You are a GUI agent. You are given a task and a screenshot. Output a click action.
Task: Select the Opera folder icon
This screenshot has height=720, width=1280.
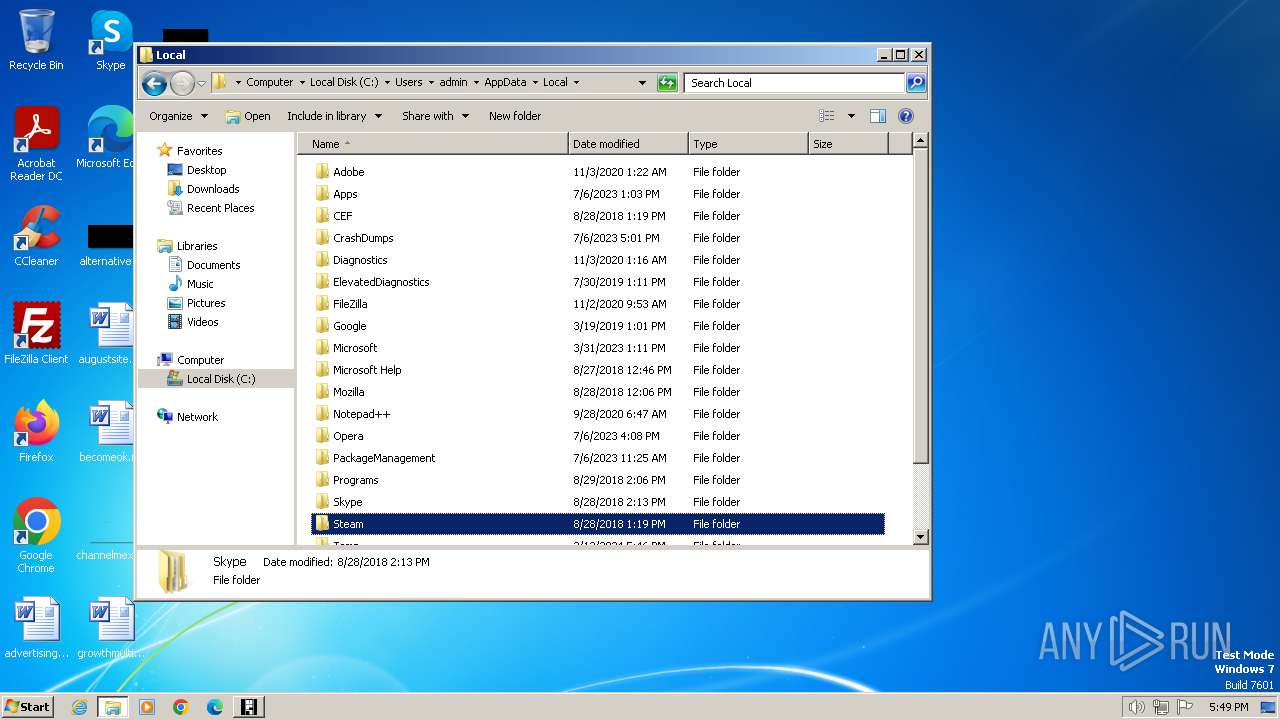[x=322, y=436]
